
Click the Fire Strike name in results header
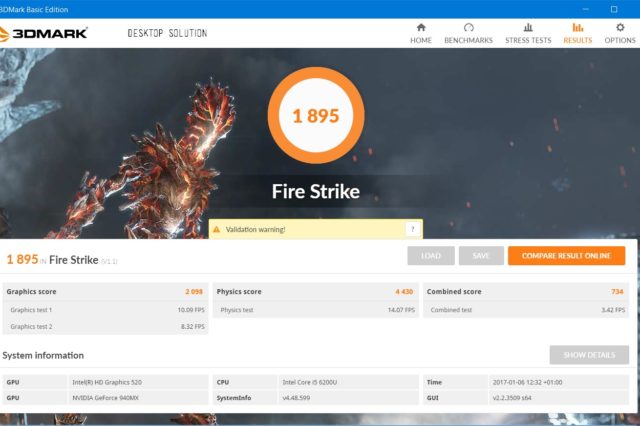73,260
